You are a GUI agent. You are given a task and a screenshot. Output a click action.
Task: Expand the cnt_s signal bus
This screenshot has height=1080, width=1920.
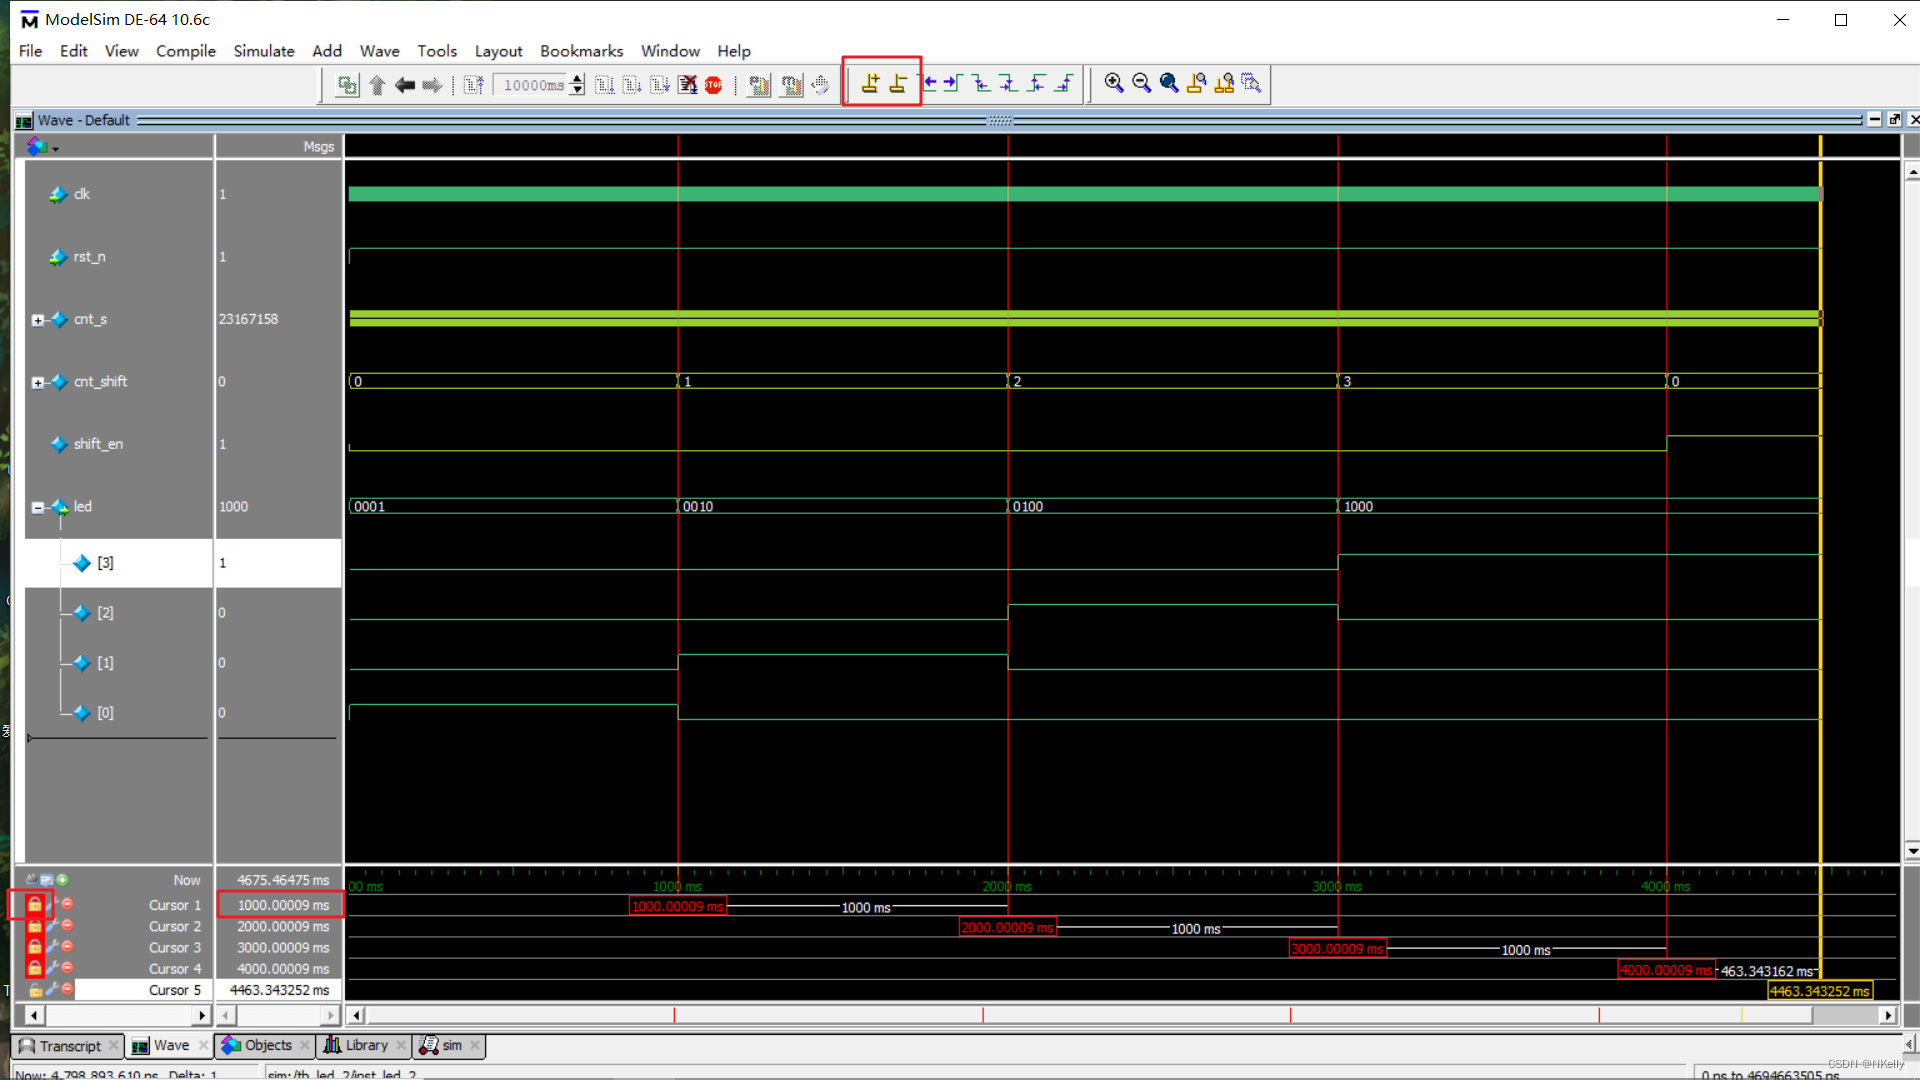tap(38, 320)
